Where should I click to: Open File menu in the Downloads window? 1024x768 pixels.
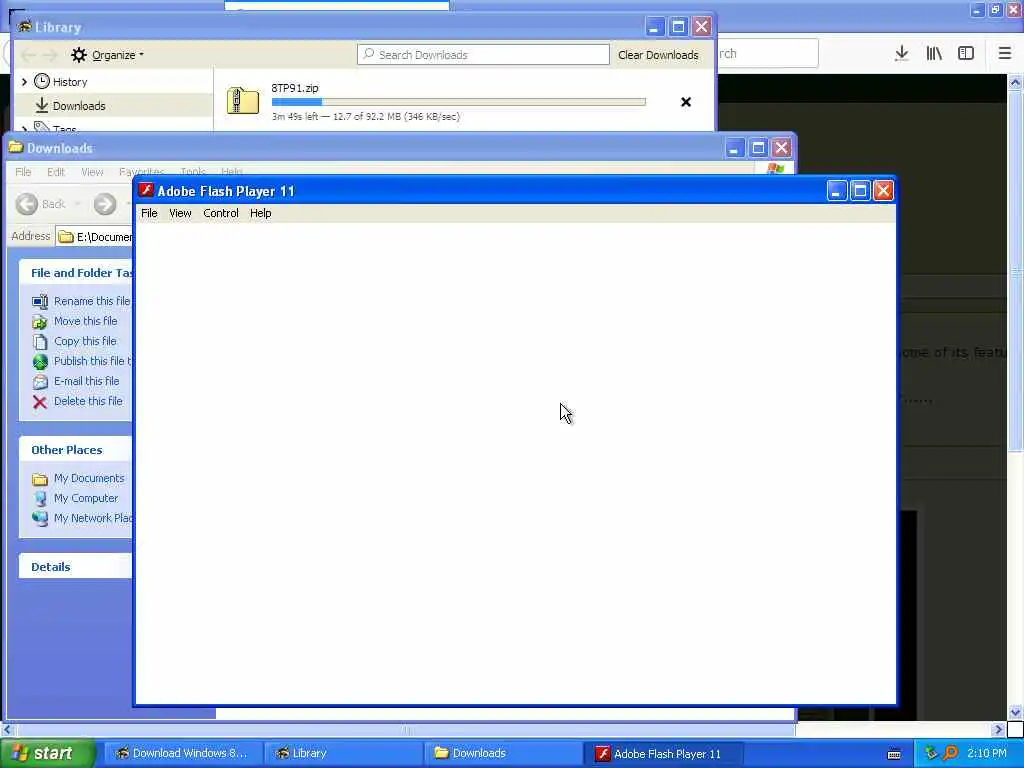click(23, 172)
